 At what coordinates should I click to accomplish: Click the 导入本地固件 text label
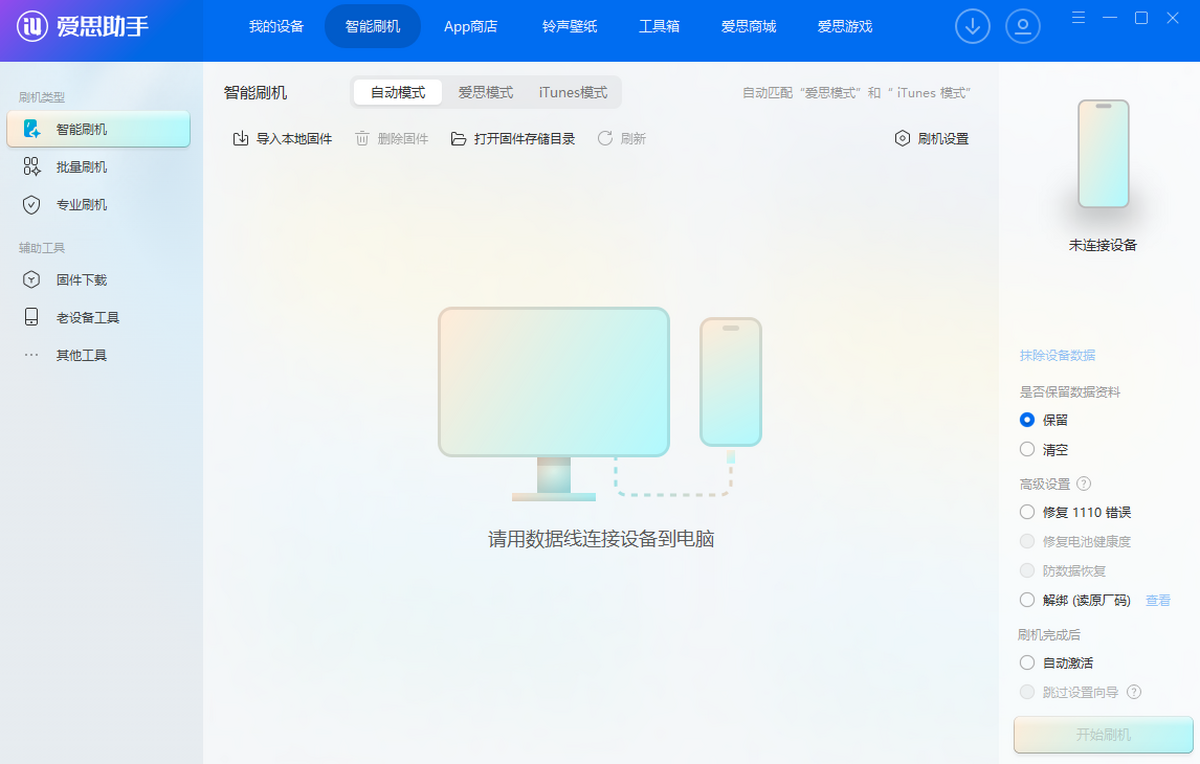[x=294, y=139]
